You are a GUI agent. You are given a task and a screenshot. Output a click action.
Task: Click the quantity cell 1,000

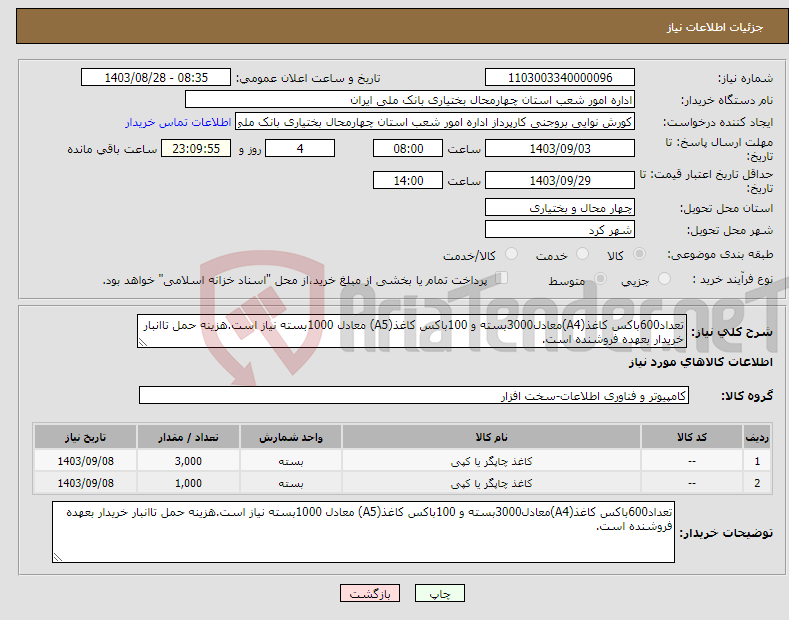click(x=188, y=483)
